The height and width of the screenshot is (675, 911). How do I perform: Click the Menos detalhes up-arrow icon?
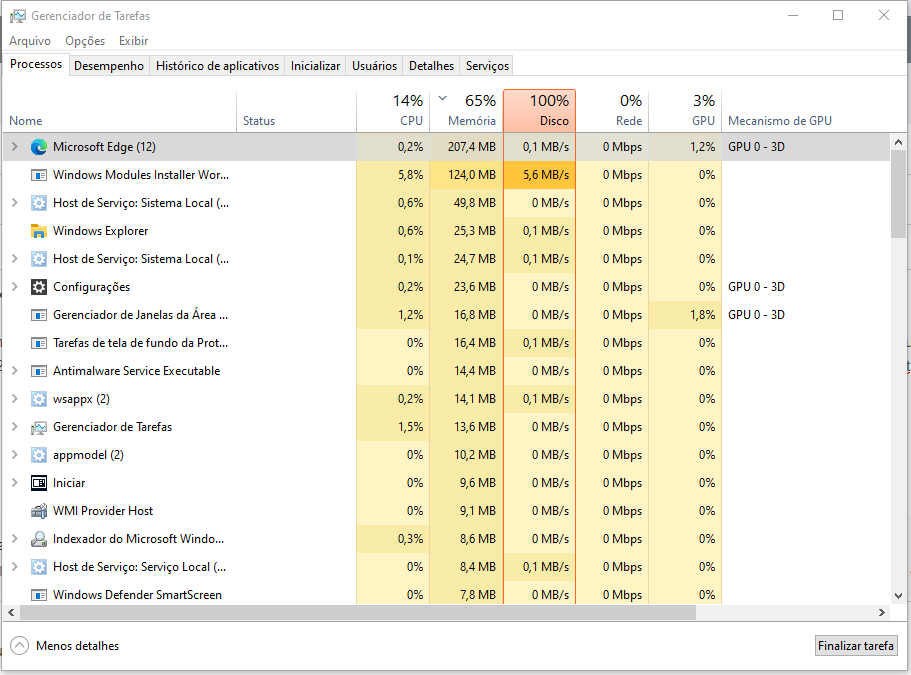tap(19, 645)
